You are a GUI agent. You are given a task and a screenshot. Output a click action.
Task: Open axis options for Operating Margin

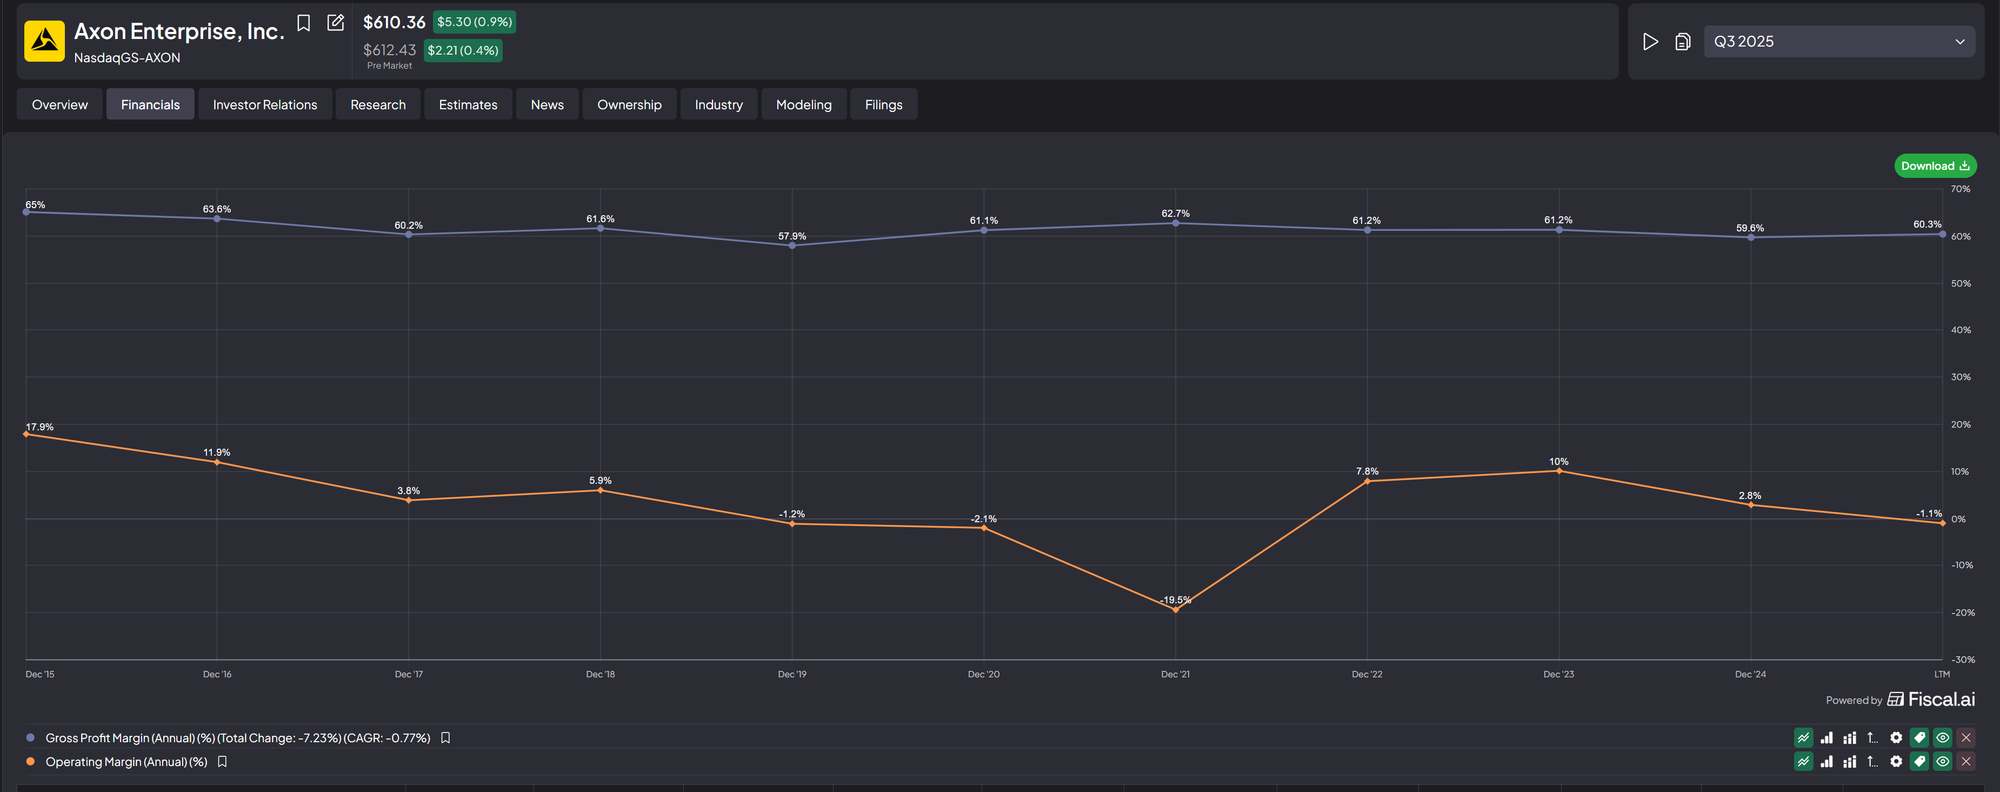(1873, 762)
